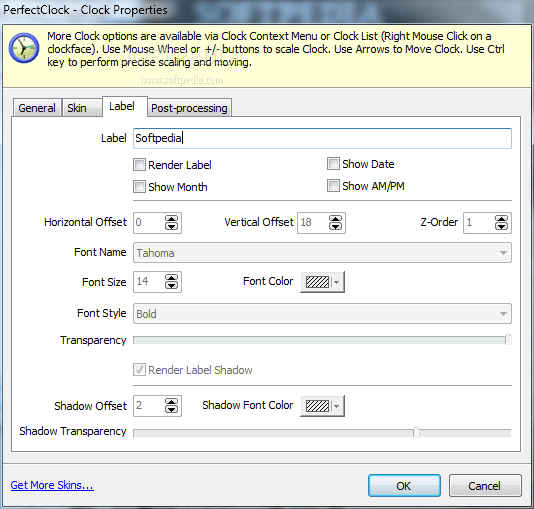
Task: Confirm with the OK button
Action: (404, 486)
